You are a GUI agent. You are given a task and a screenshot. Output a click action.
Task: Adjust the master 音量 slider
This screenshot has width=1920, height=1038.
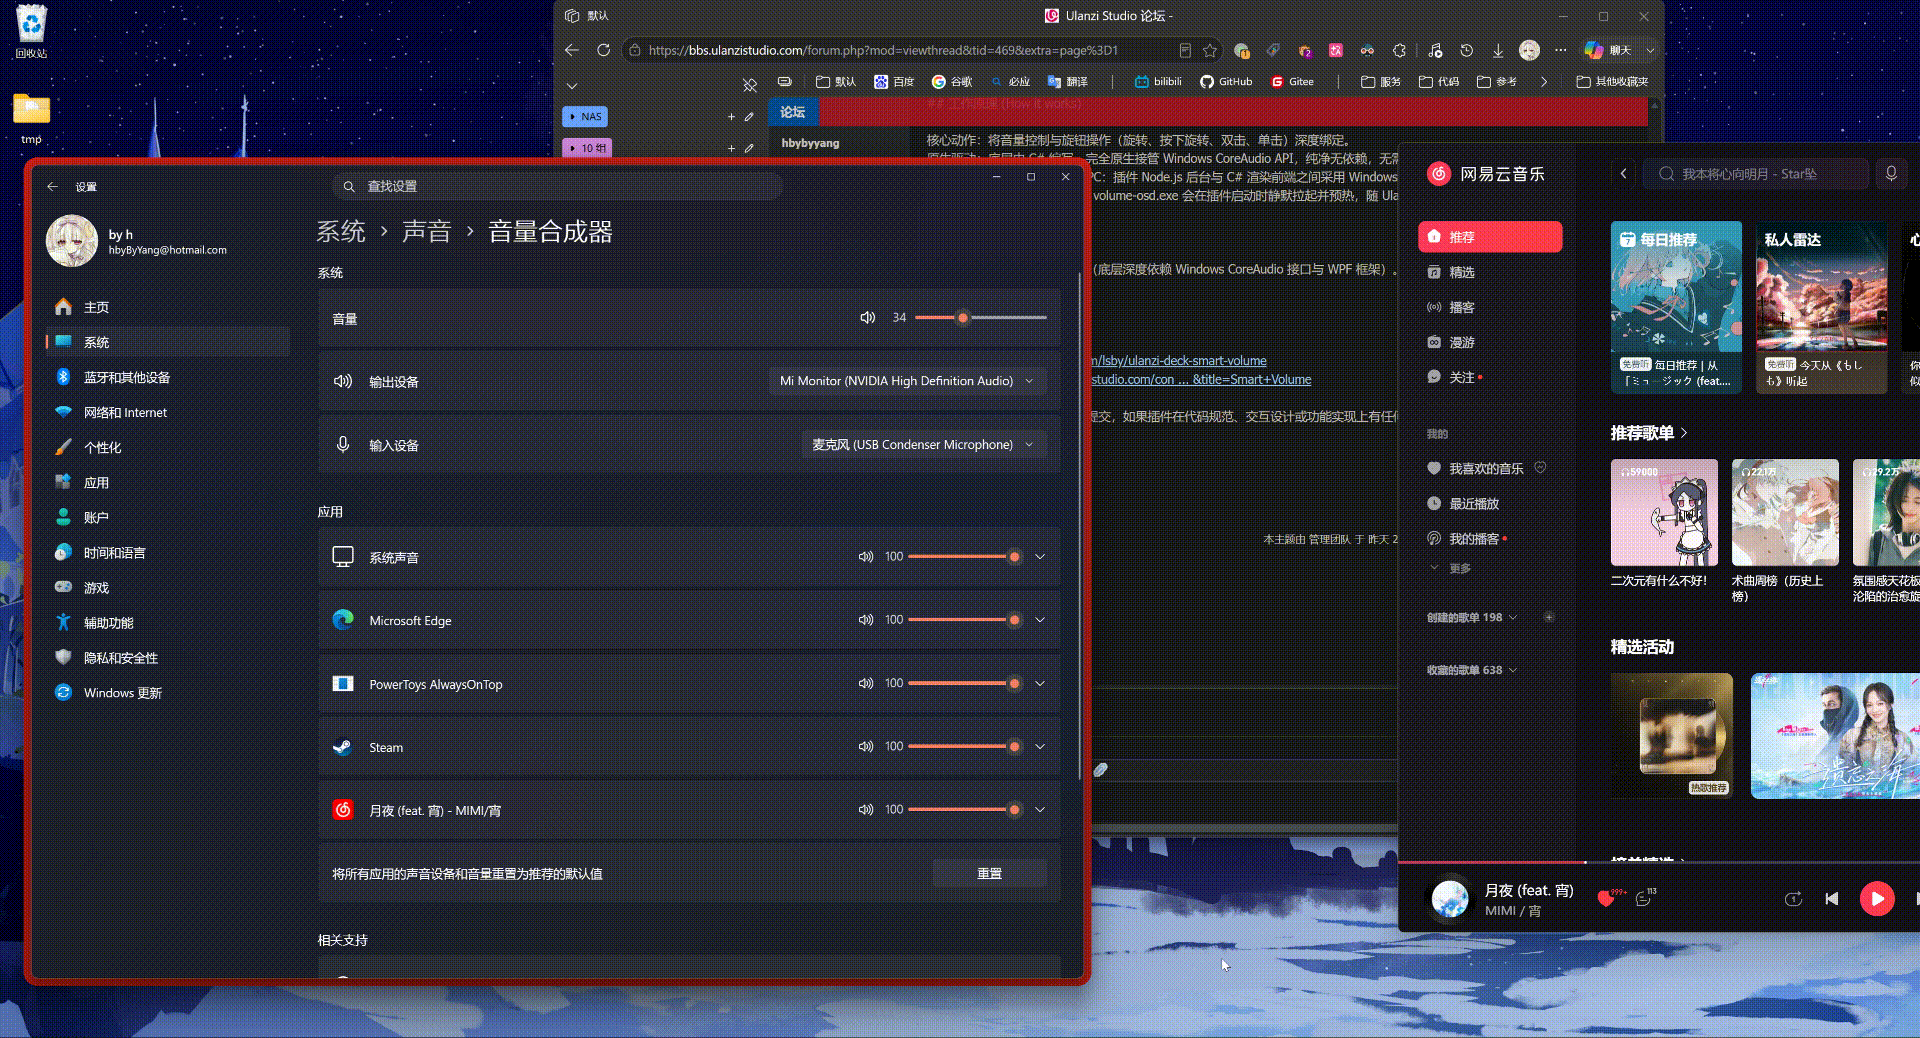(981, 318)
